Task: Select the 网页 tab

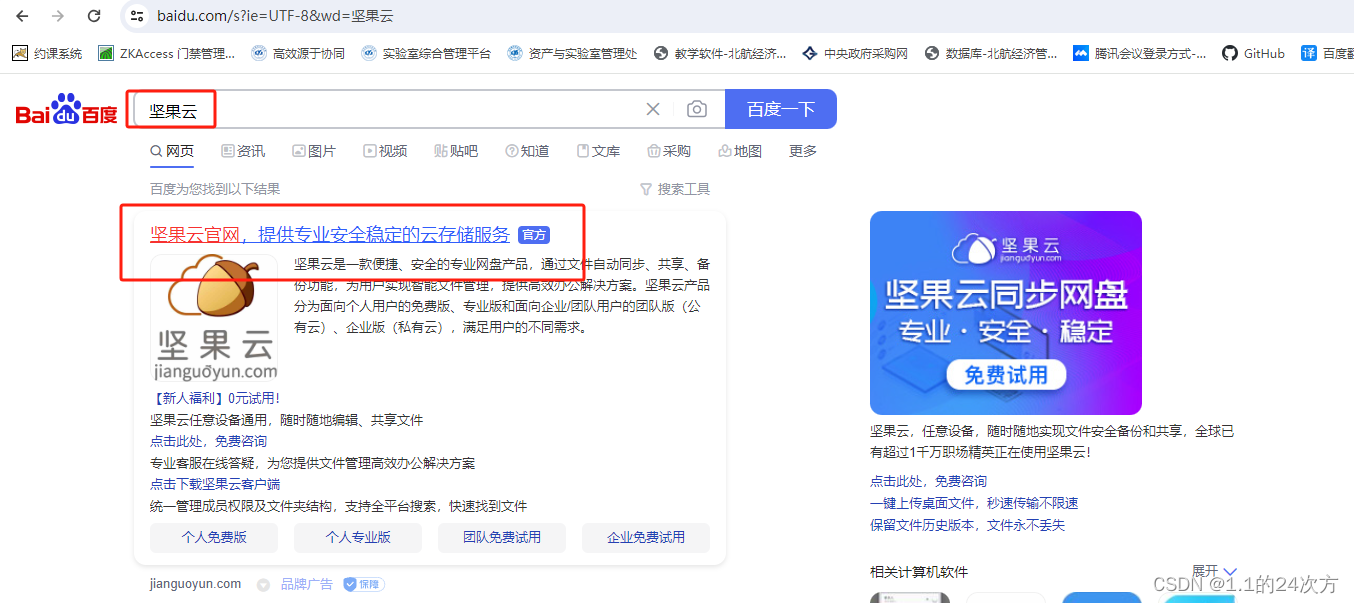Action: [172, 151]
